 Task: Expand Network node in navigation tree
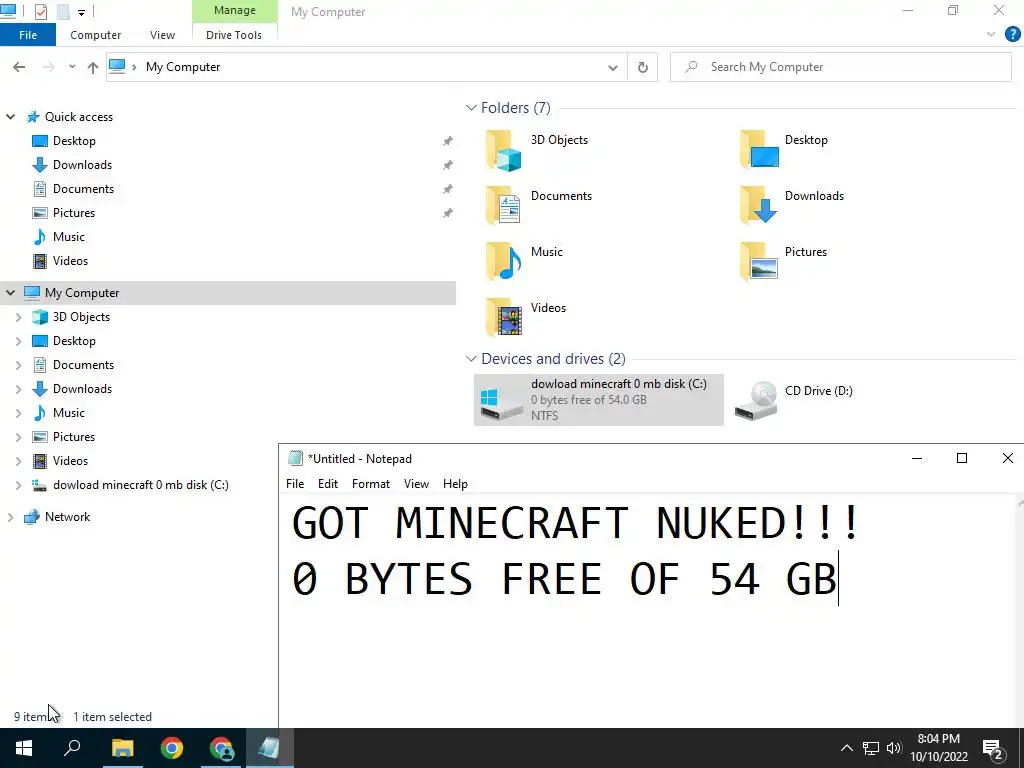(x=10, y=517)
